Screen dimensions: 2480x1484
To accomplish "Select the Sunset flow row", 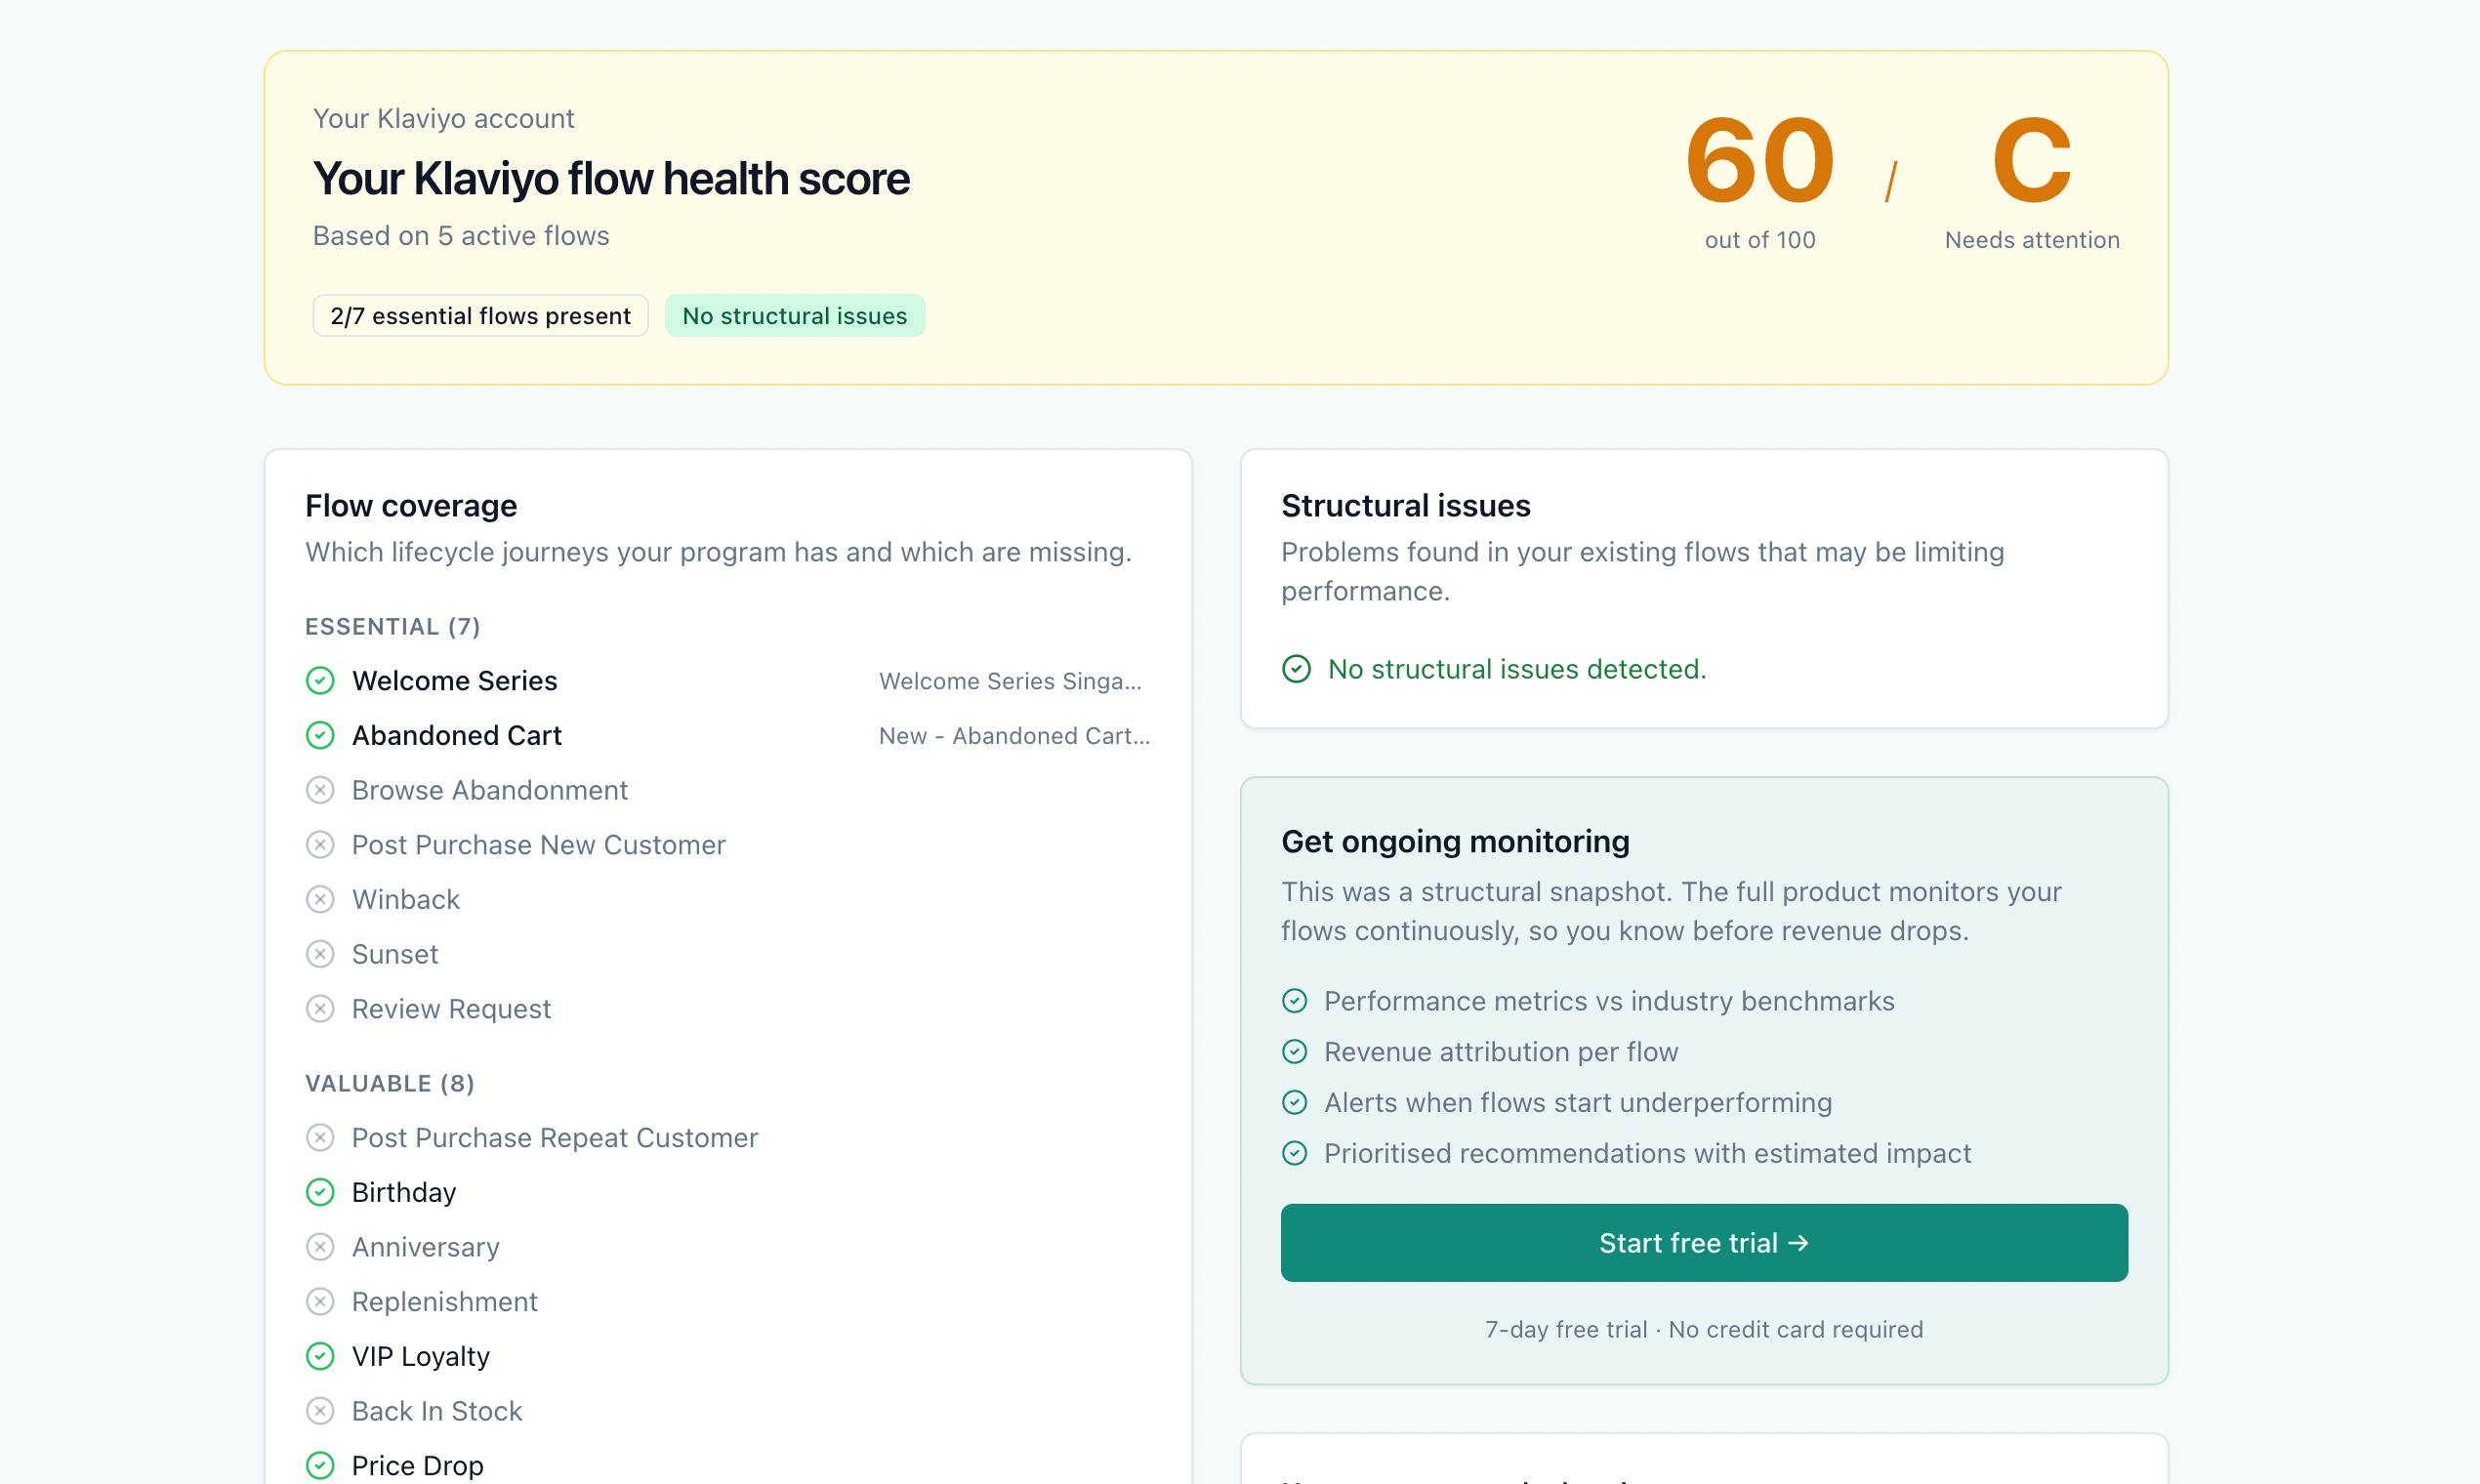I will click(728, 954).
